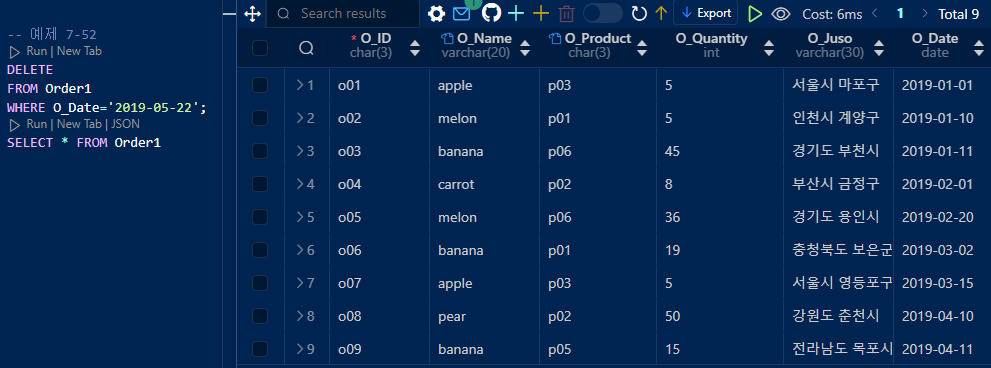
Task: Sort by O_Name using its sort arrows
Action: pos(524,48)
